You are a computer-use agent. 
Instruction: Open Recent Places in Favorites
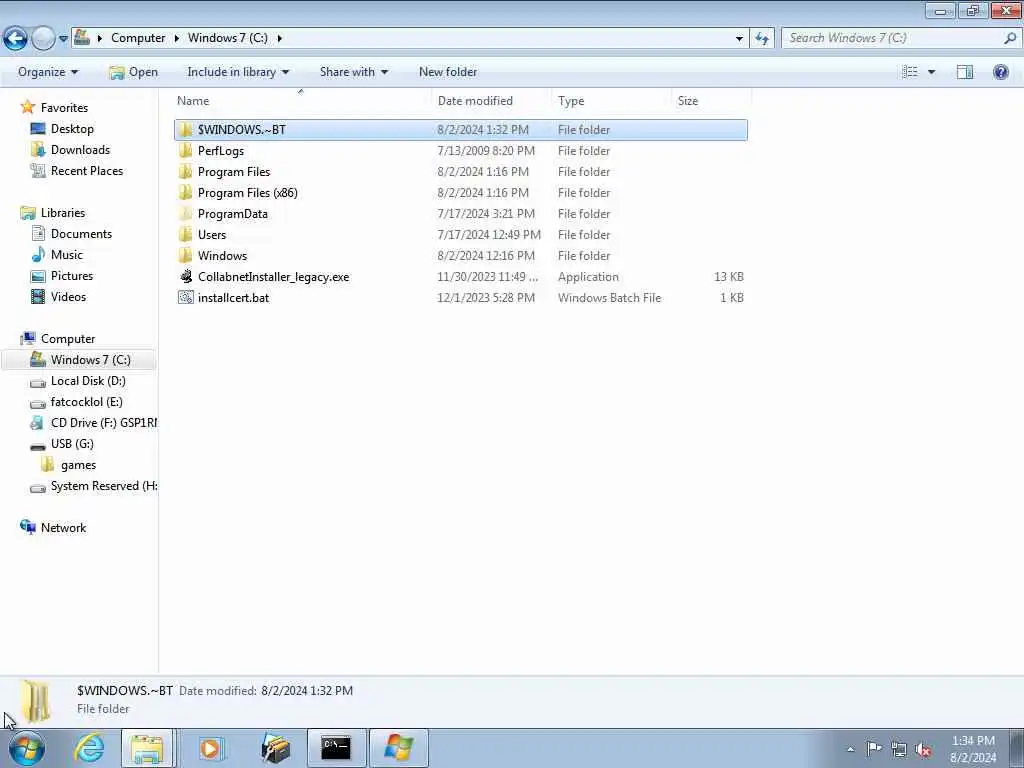87,170
